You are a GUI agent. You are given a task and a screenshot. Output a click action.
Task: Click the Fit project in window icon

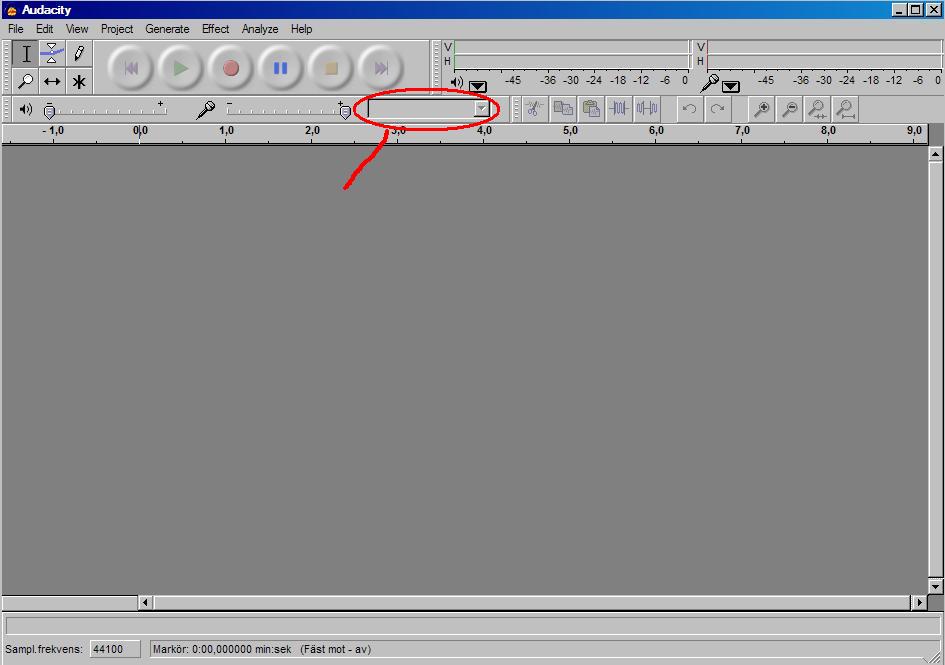coord(846,109)
